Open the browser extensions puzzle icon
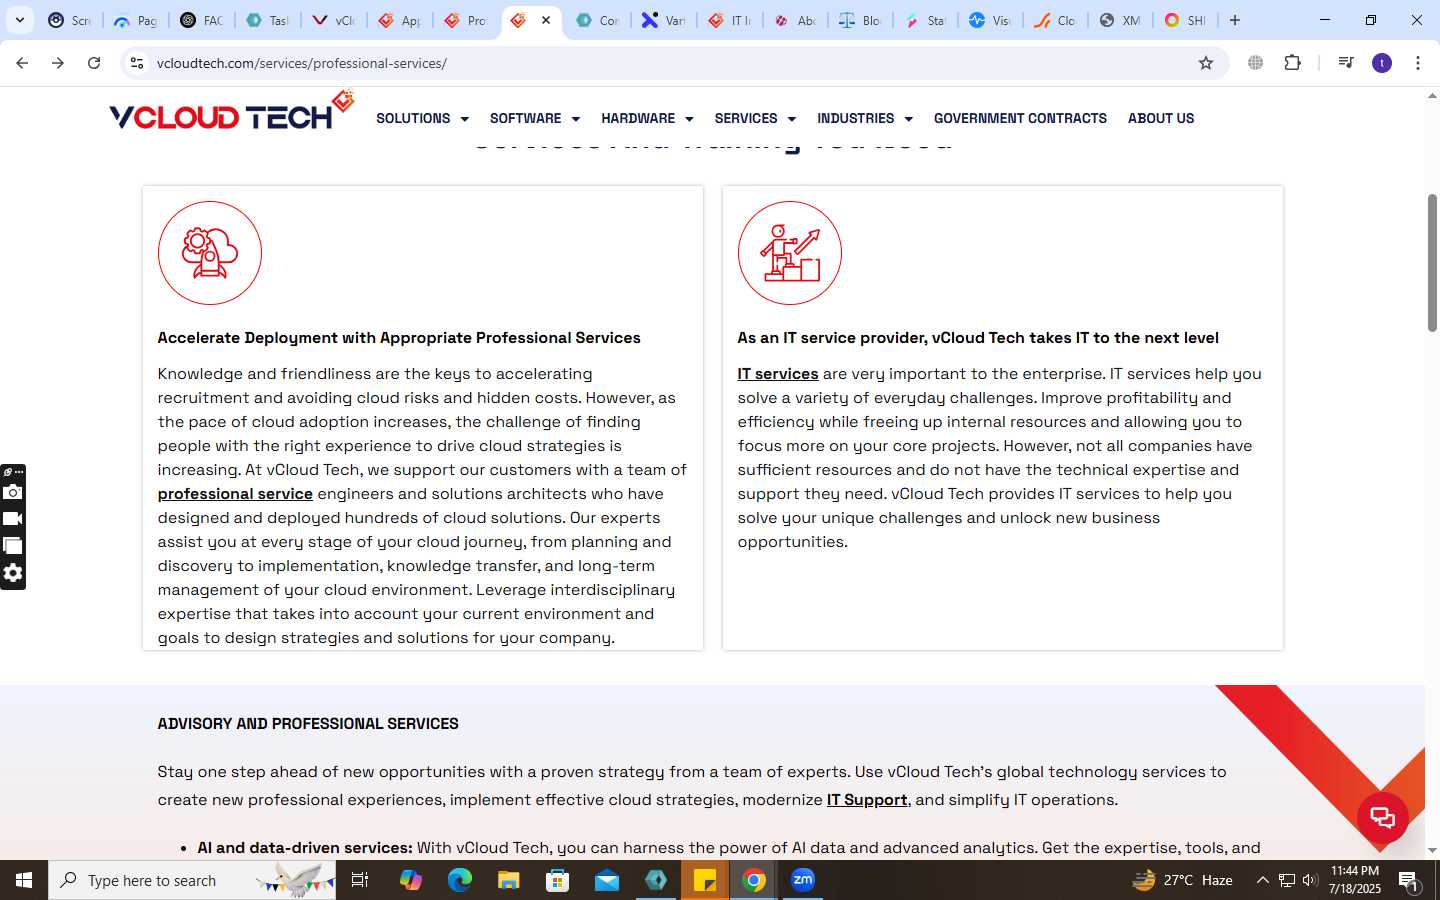 (x=1292, y=63)
